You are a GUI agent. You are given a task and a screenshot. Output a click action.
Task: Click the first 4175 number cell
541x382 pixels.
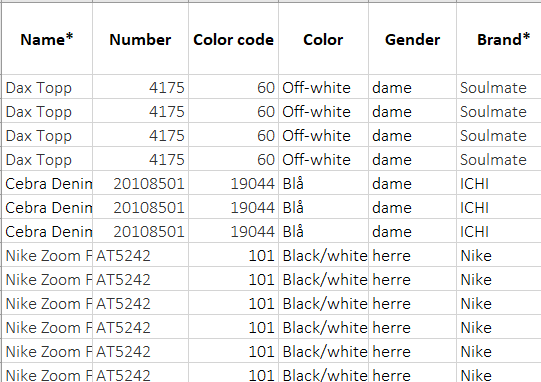[x=140, y=87]
